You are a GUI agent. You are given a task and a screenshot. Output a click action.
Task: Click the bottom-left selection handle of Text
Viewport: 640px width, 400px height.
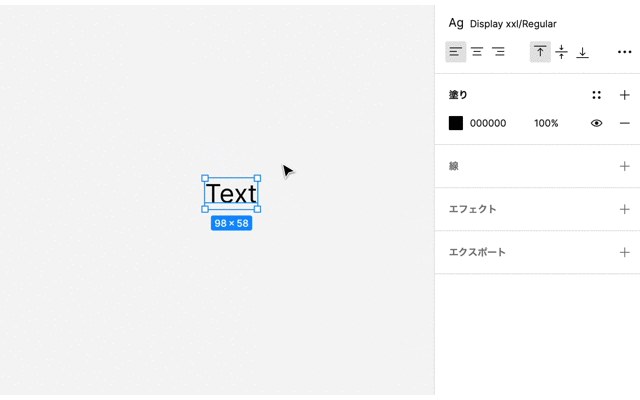pyautogui.click(x=205, y=209)
